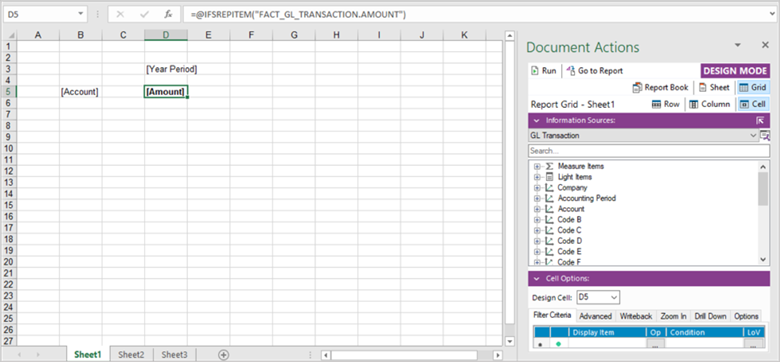Click the DESIGN MODE button

pyautogui.click(x=735, y=71)
